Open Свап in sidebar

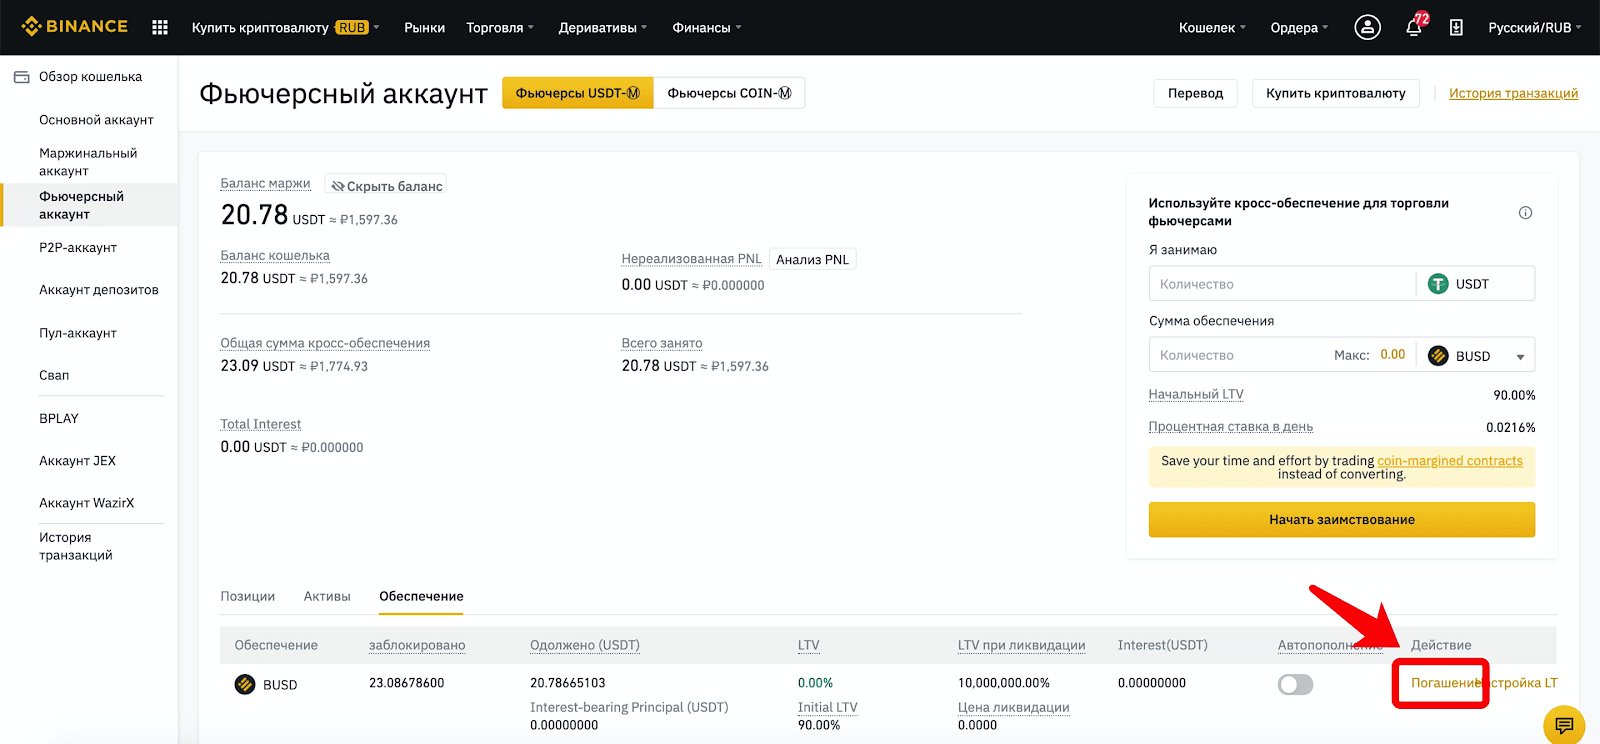point(54,376)
